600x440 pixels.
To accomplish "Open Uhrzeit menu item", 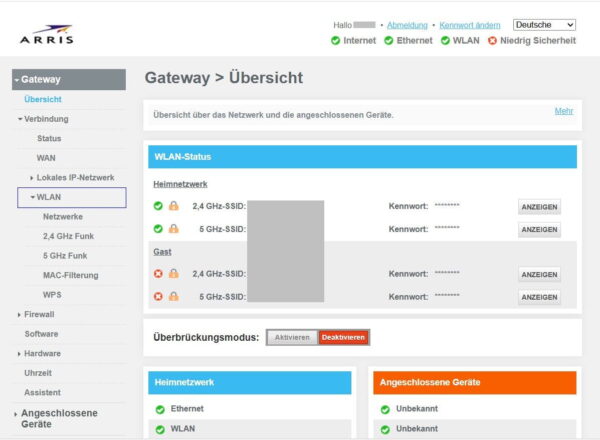I will pyautogui.click(x=38, y=373).
